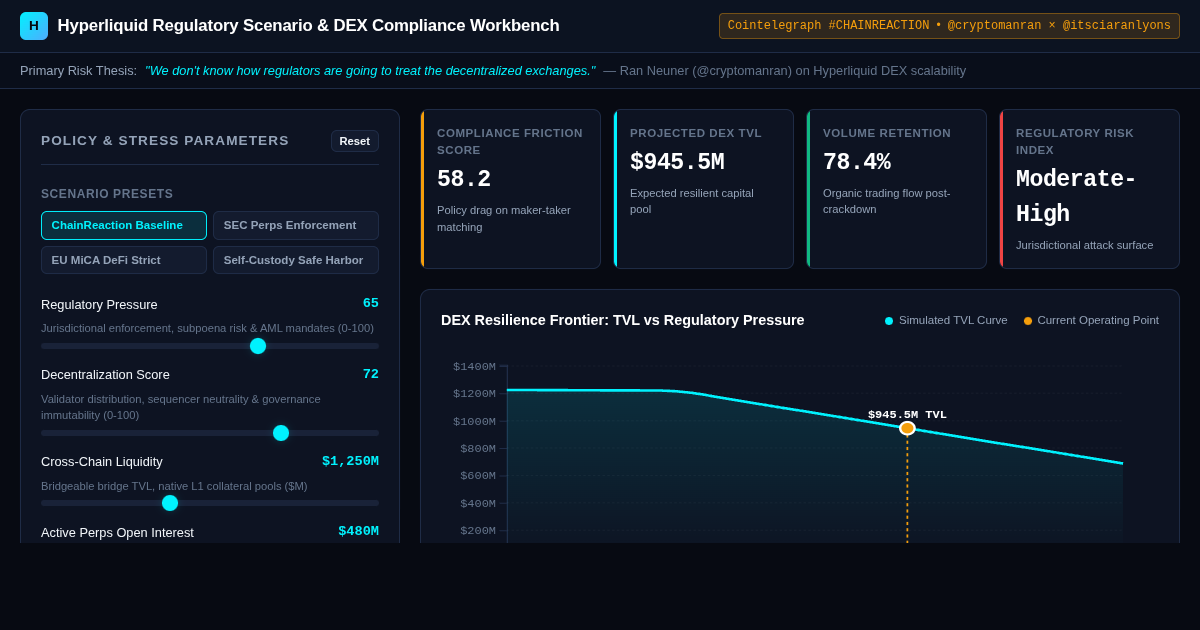Click the Simulated TVL Curve legend dot
This screenshot has width=1200, height=630.
pyautogui.click(x=889, y=321)
